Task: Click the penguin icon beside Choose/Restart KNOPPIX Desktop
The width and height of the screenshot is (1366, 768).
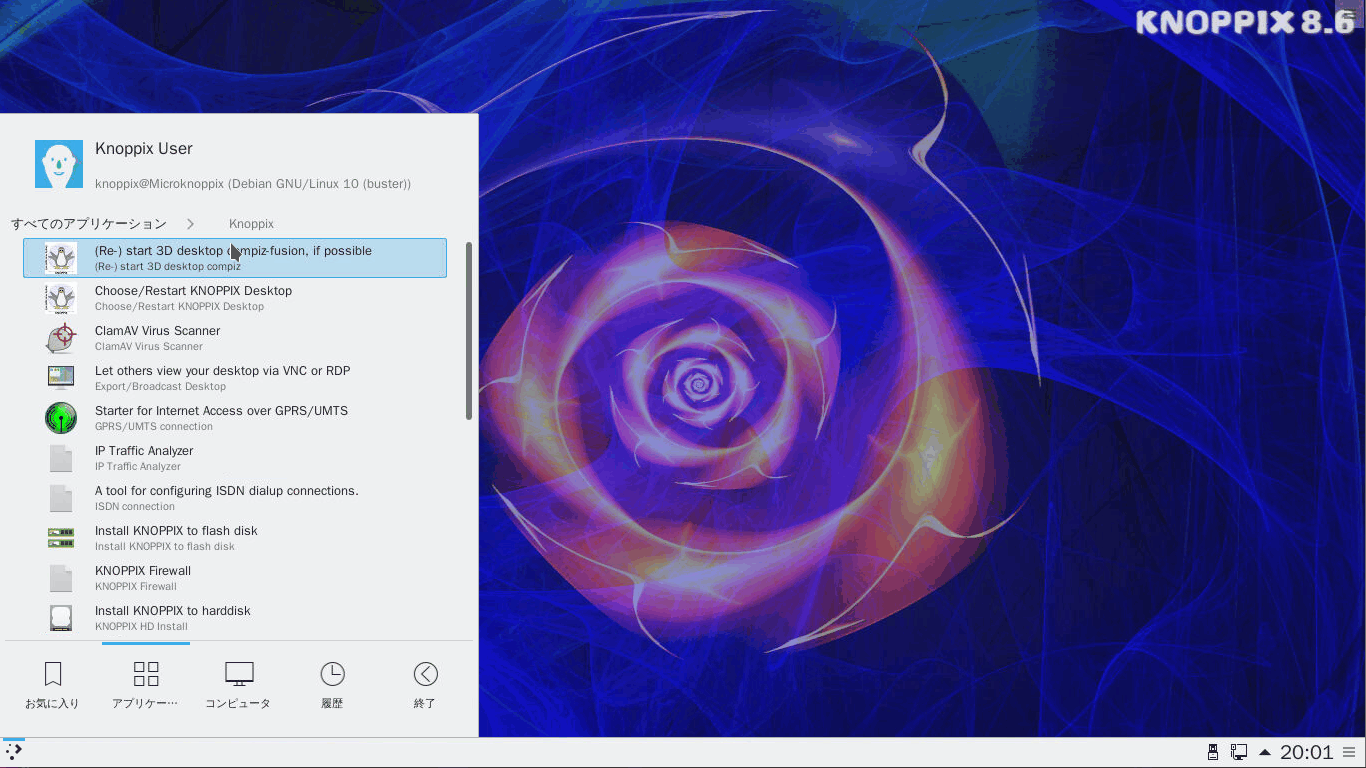Action: (61, 298)
